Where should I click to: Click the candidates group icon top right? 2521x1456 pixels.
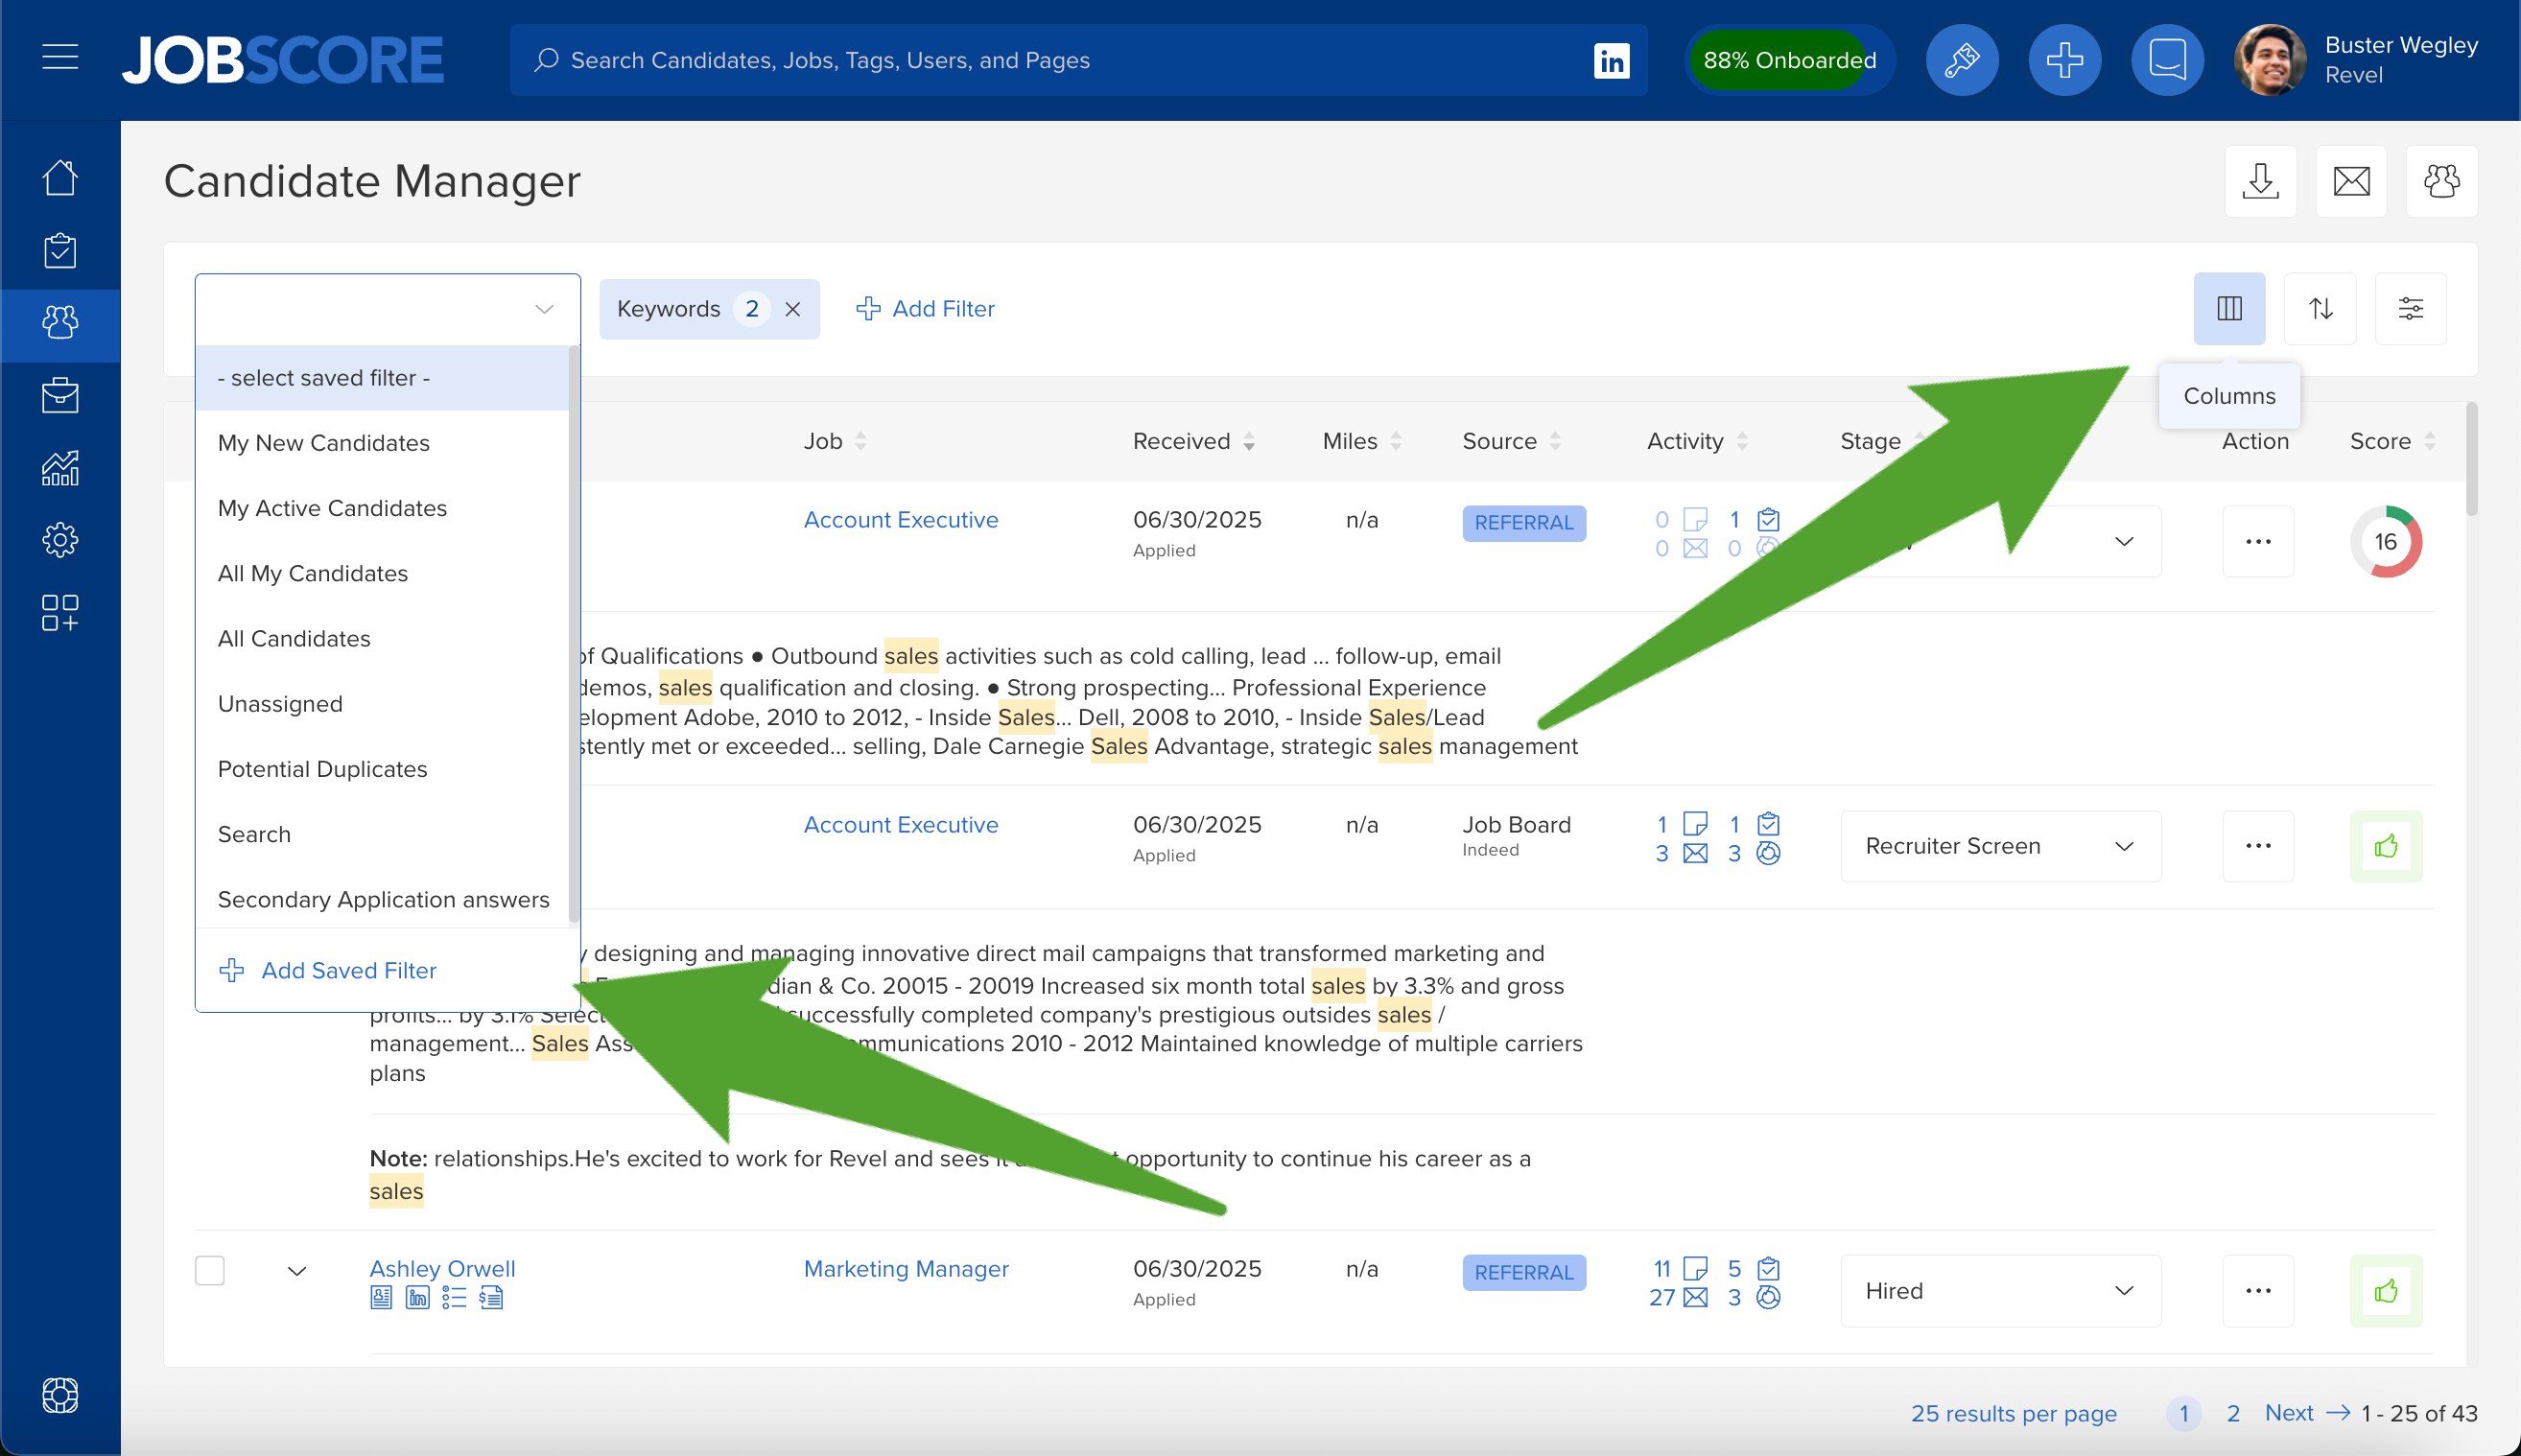coord(2441,181)
